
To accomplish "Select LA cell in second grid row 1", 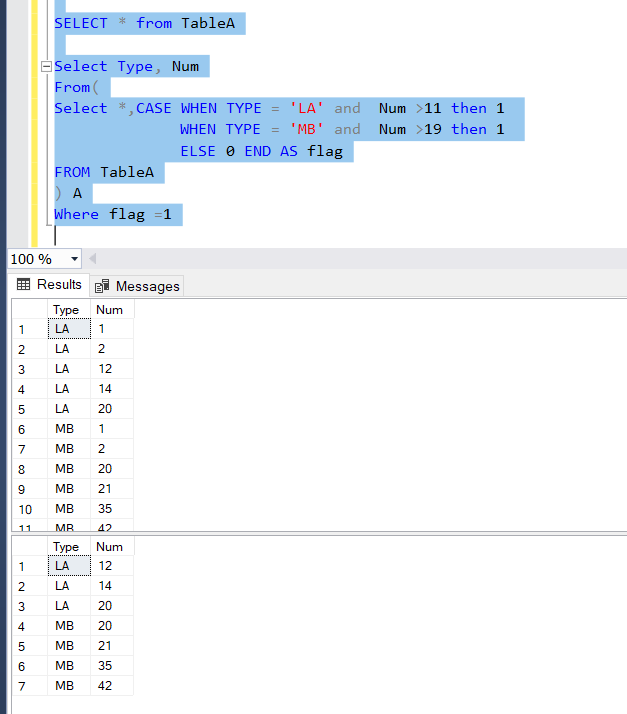I will pos(69,566).
